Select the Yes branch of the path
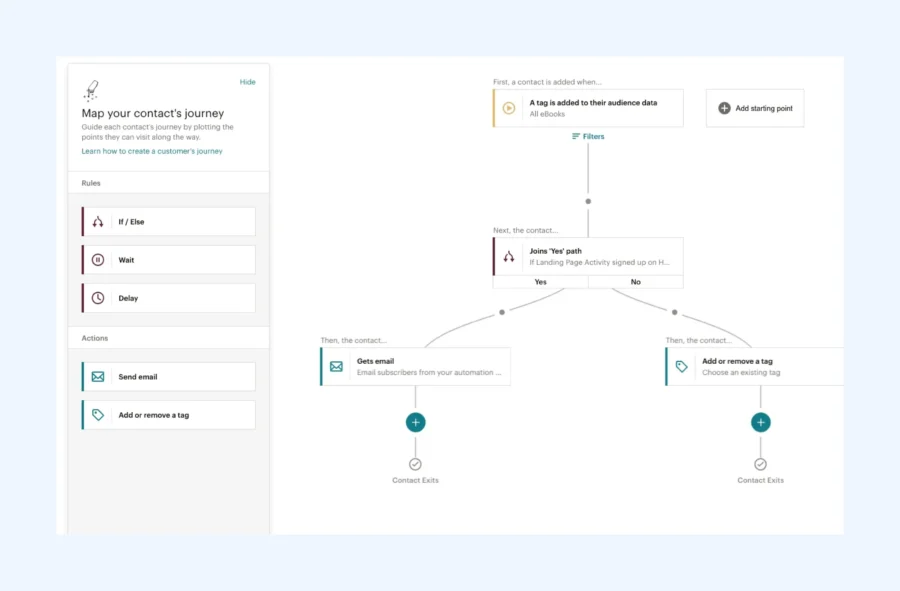The image size is (900, 591). pyautogui.click(x=541, y=282)
